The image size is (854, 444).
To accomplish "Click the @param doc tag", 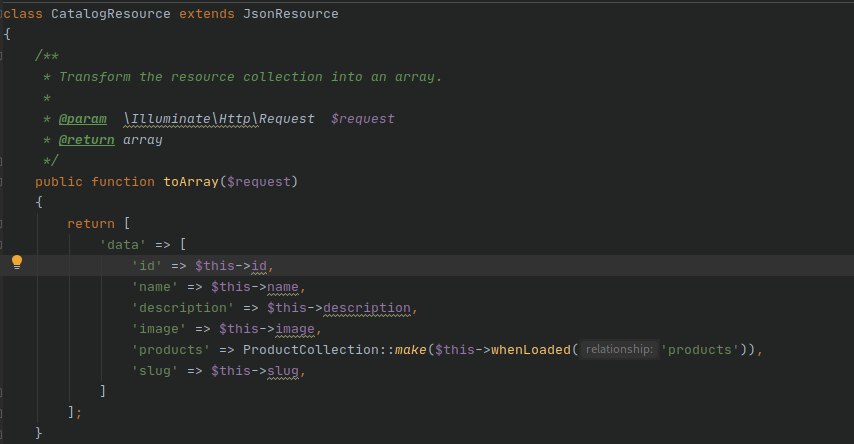I will (x=83, y=119).
